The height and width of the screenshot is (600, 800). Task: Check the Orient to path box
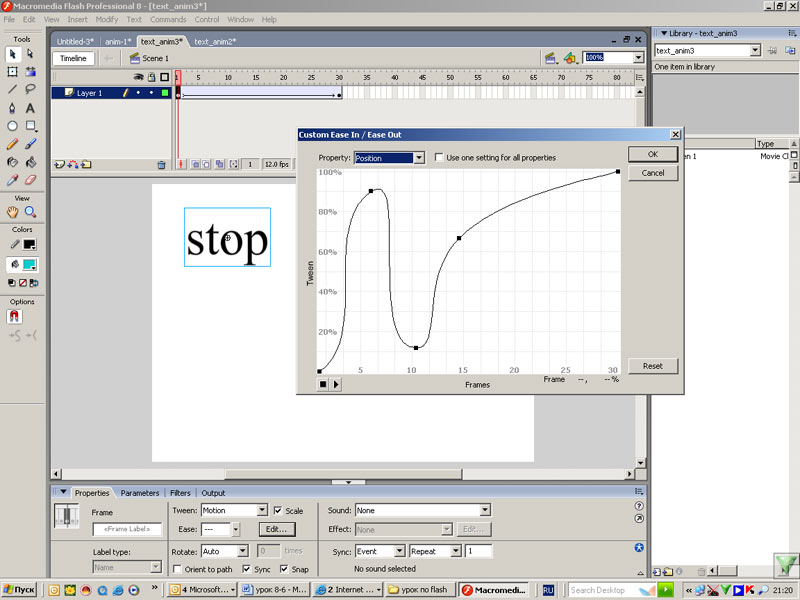point(177,569)
